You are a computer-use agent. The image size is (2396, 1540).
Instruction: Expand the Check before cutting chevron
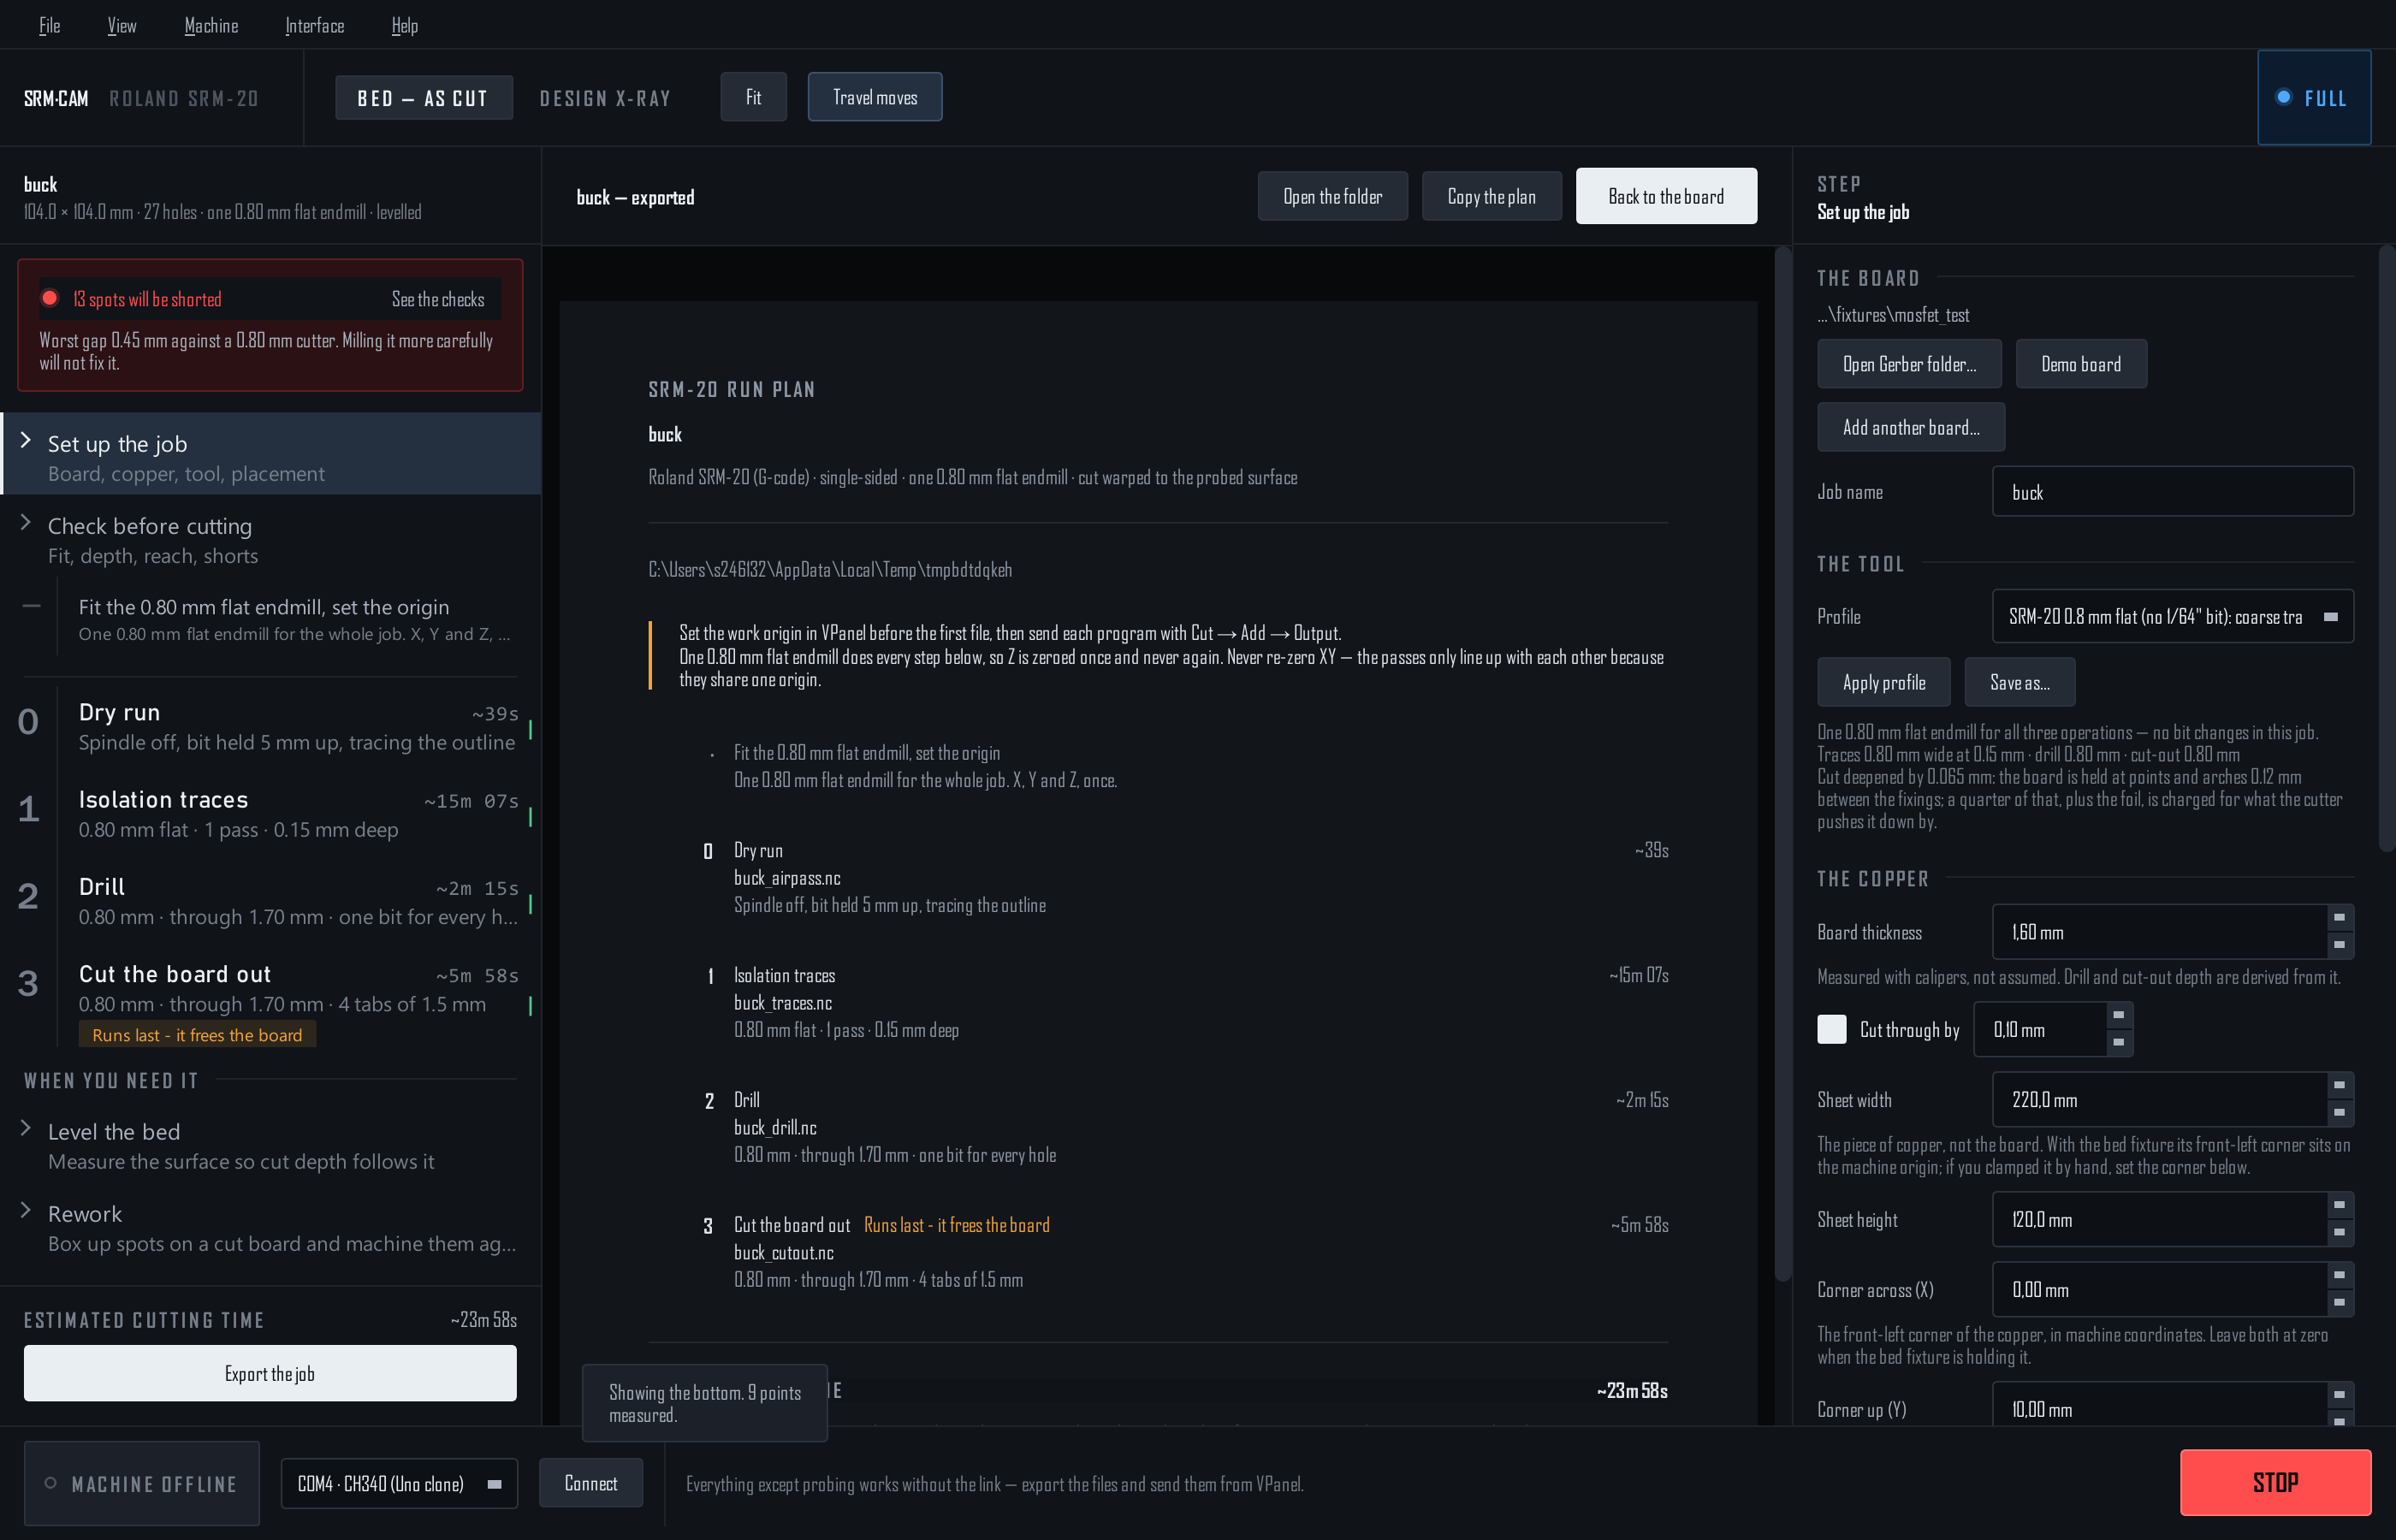click(26, 523)
